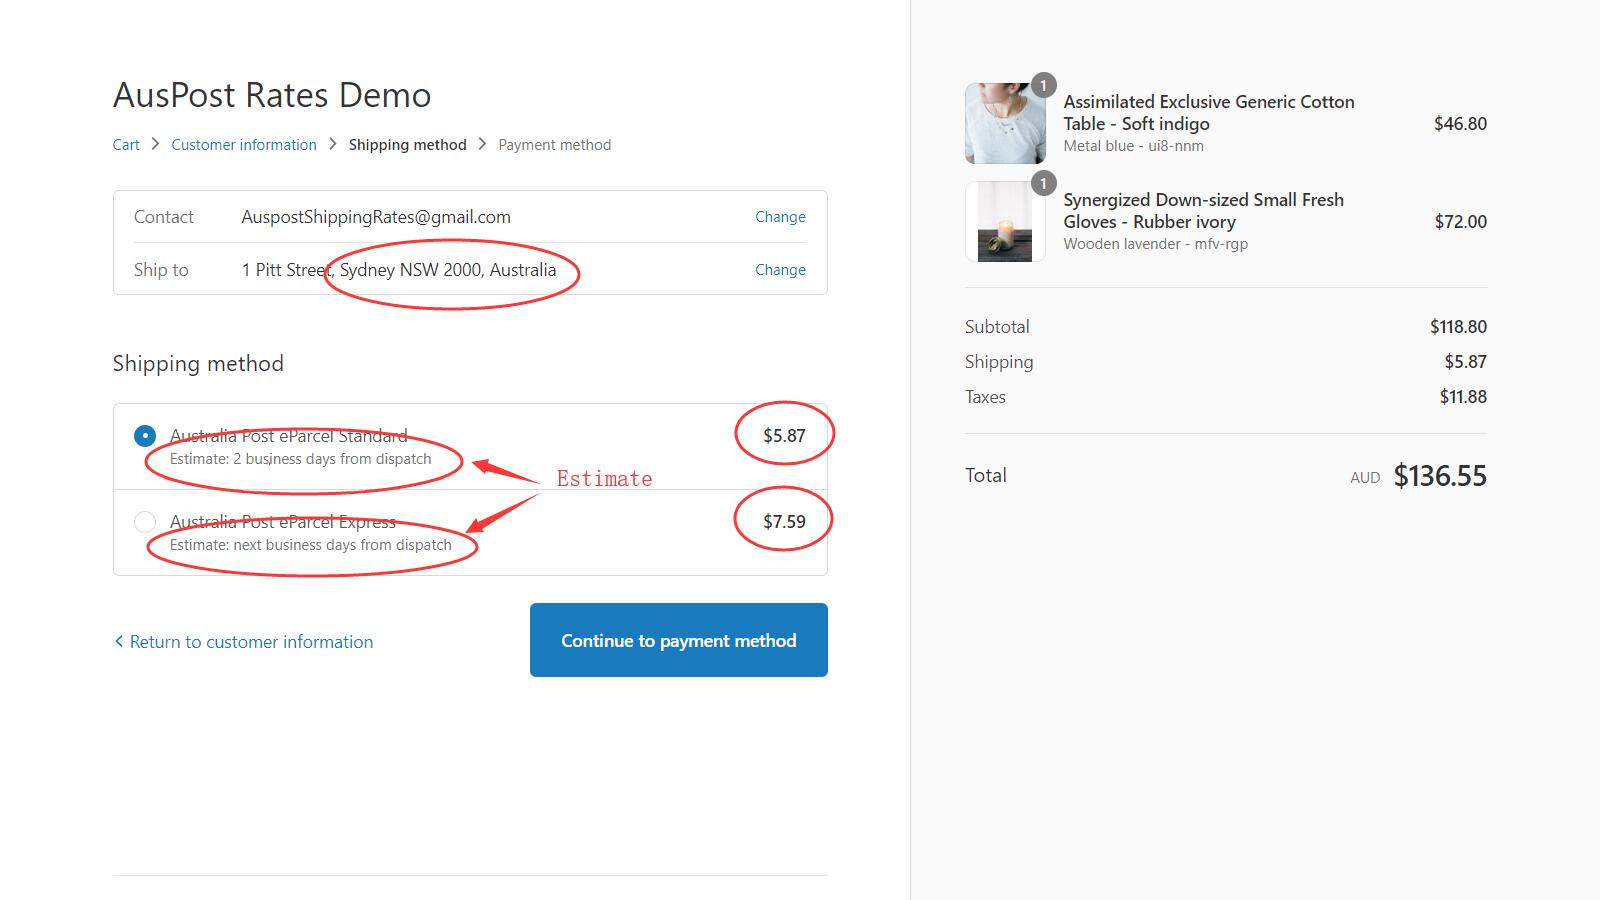Click chevron after Cart breadcrumb

coord(155,144)
